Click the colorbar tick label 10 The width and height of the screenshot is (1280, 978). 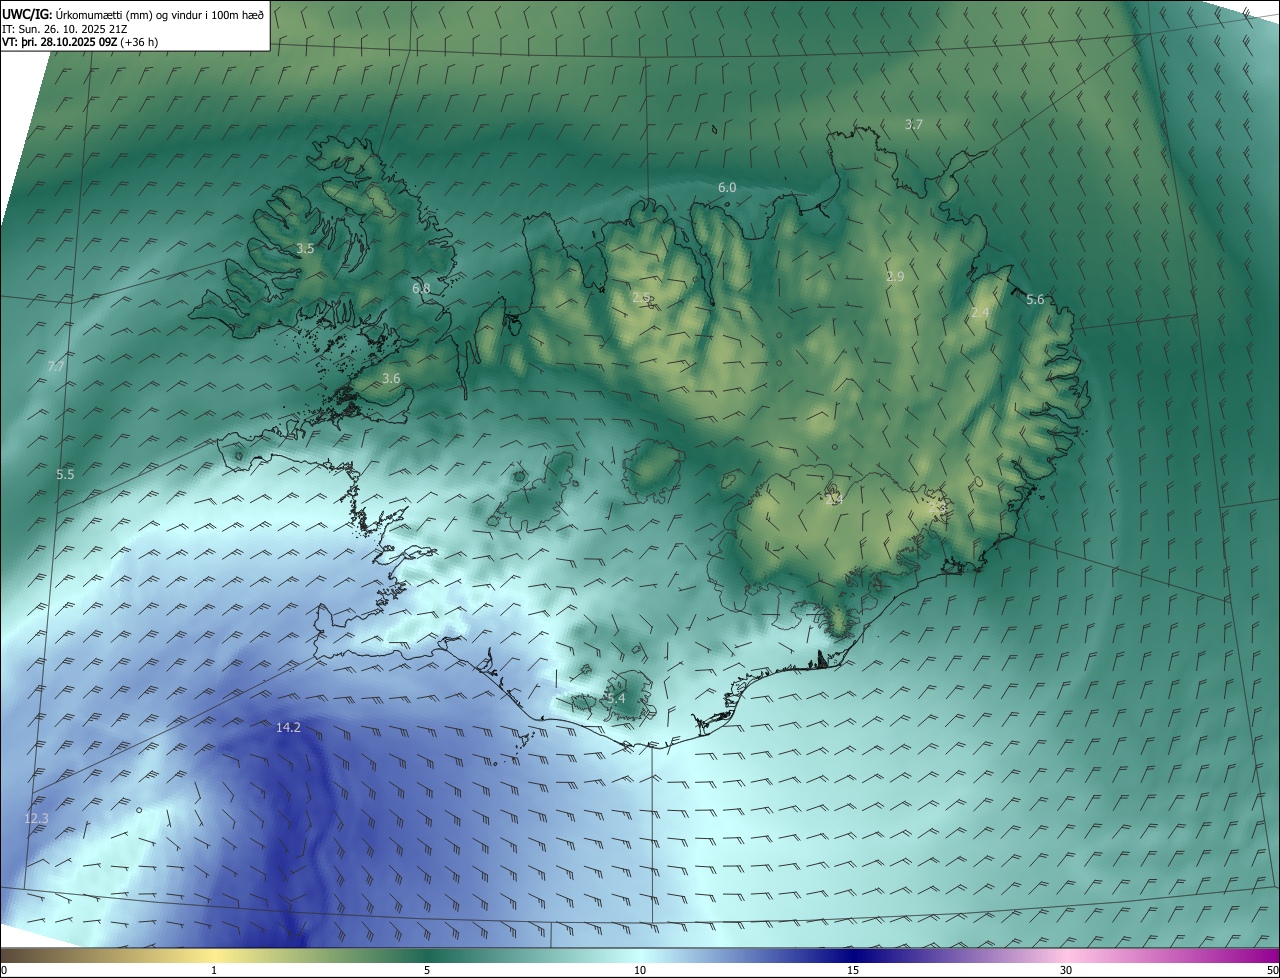click(640, 970)
